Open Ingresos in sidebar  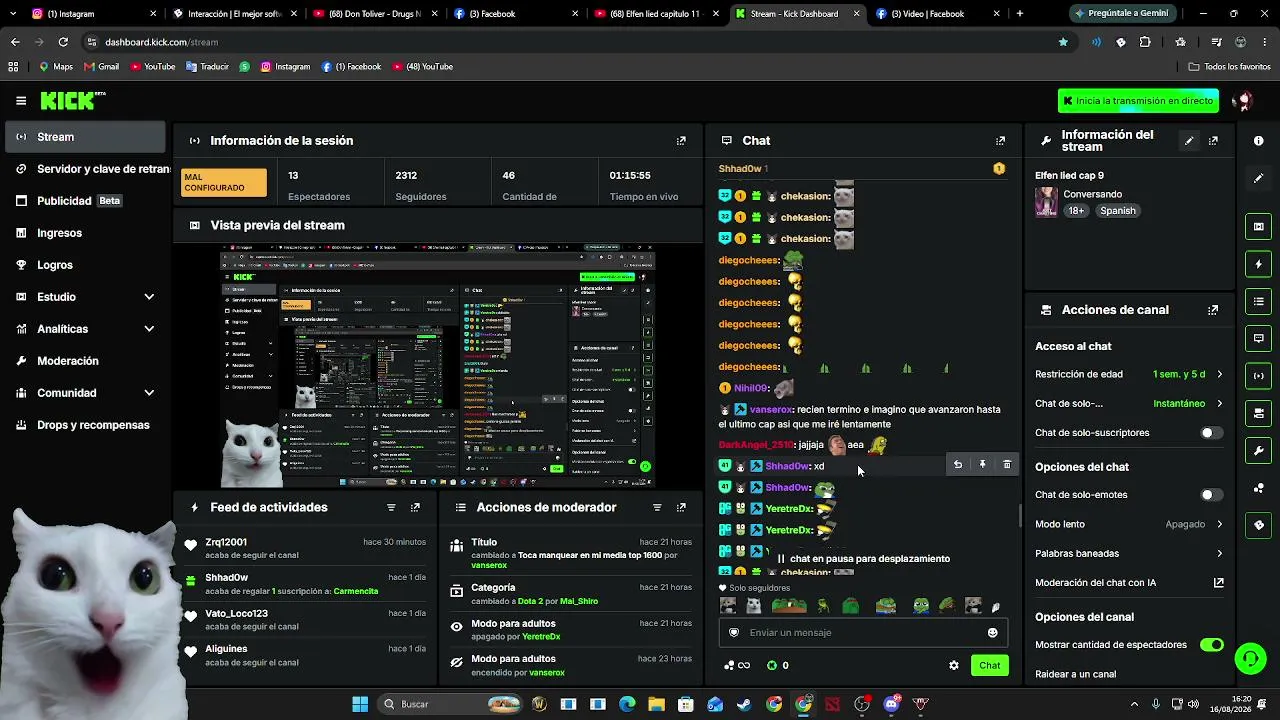point(86,233)
